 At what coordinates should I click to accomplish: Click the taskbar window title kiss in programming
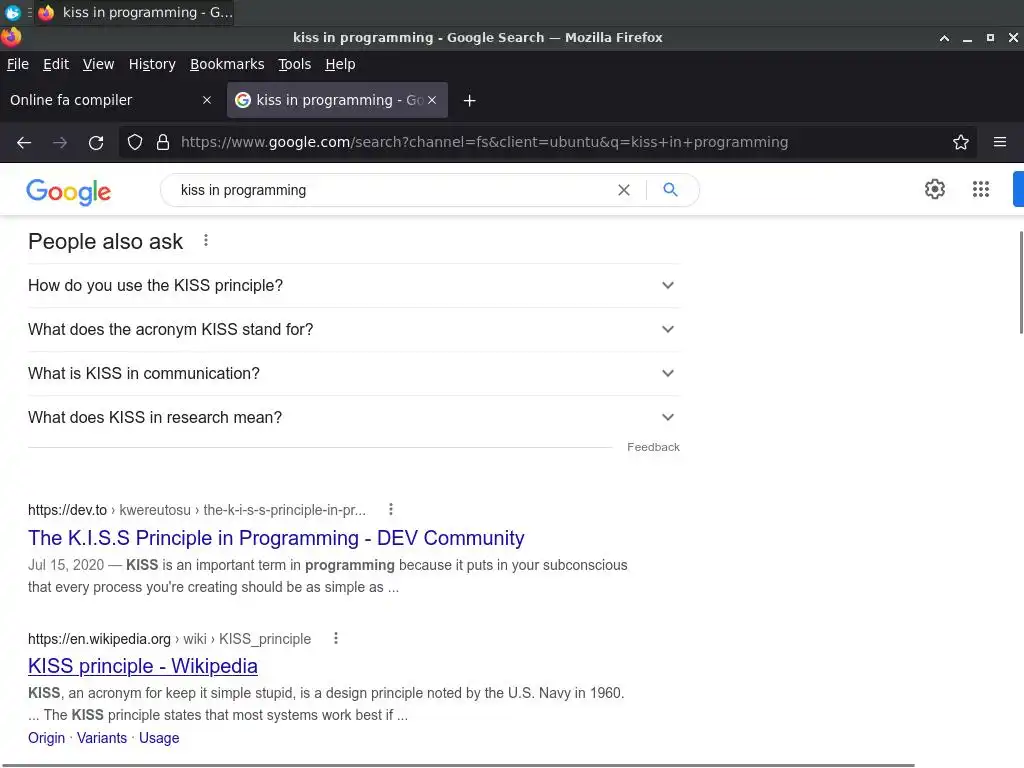tap(148, 12)
